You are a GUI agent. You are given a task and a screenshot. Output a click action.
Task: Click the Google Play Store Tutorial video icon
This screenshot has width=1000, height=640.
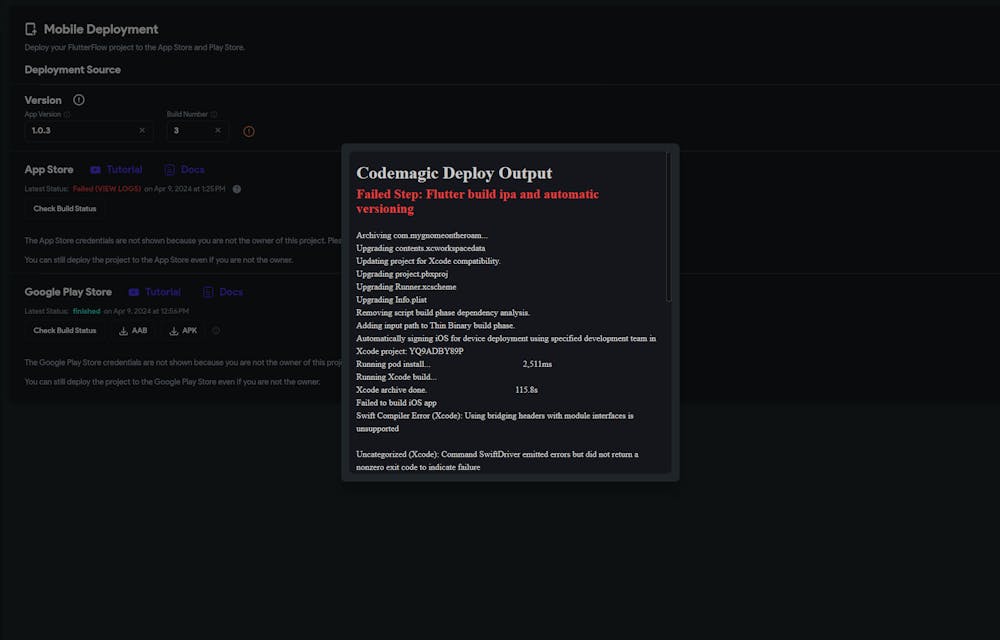[x=134, y=292]
